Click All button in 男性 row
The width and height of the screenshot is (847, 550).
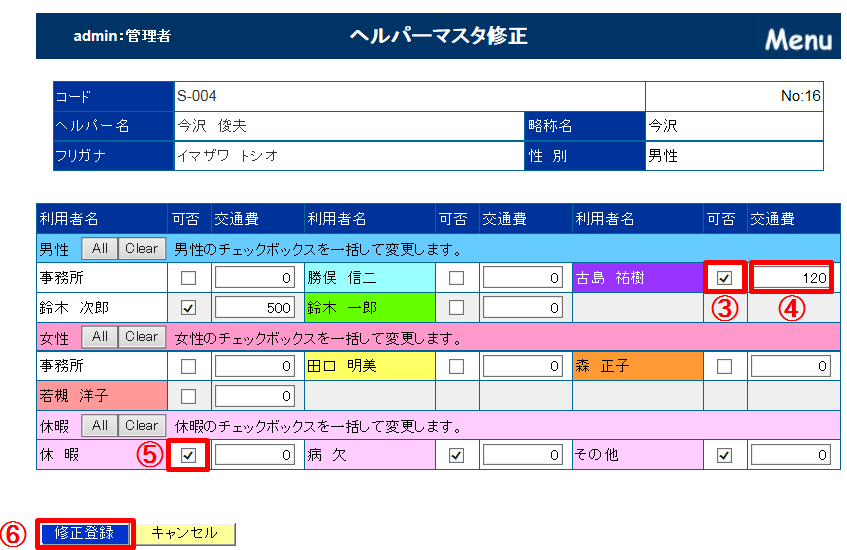tap(100, 248)
